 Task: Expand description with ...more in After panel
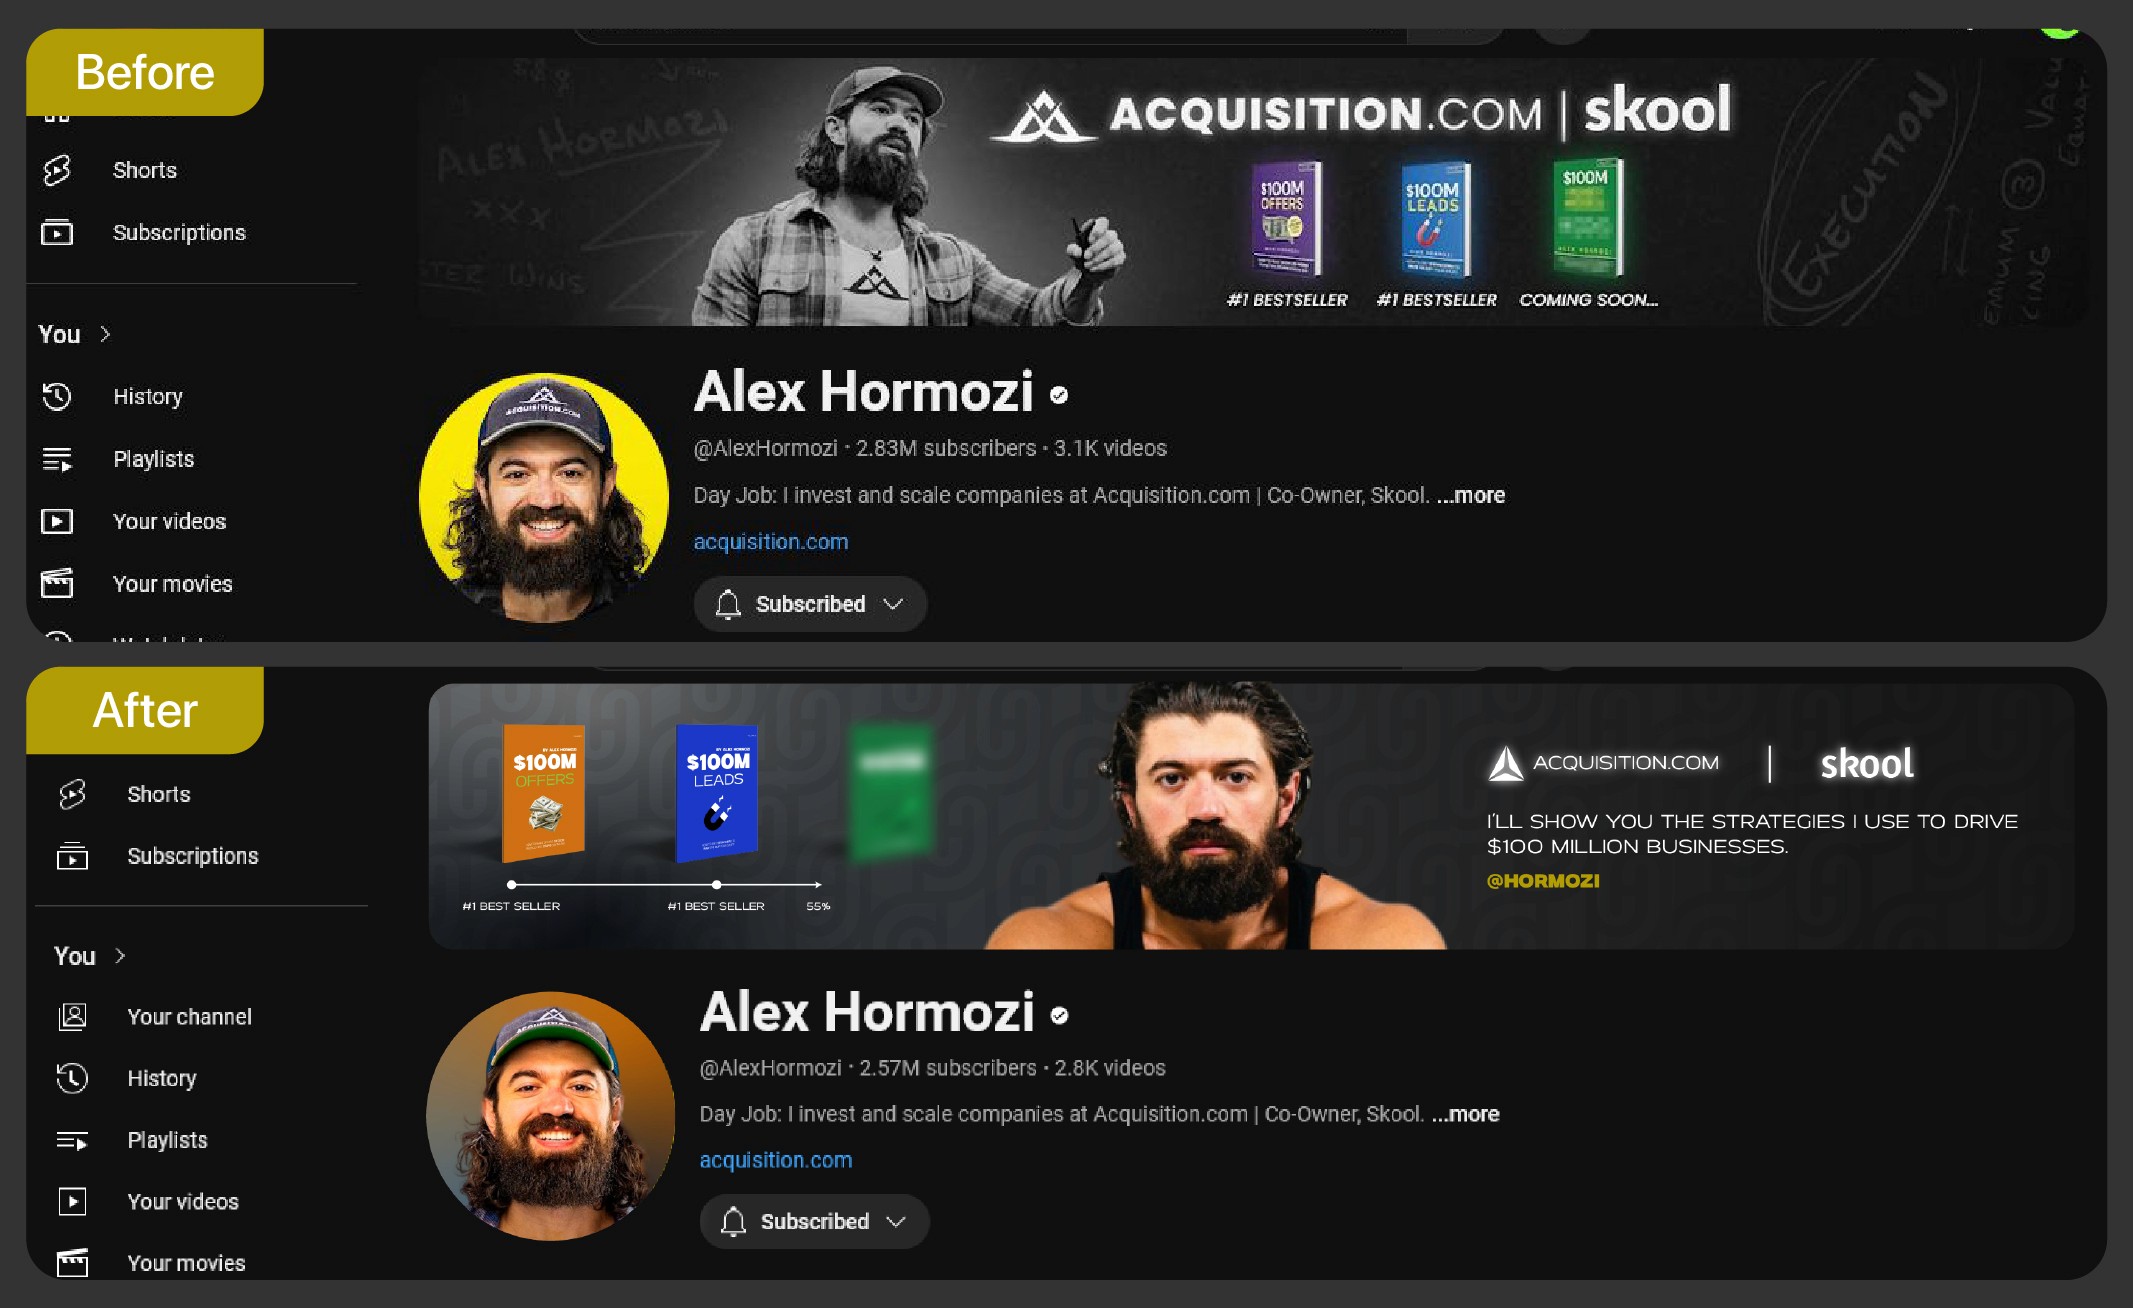(1465, 1114)
